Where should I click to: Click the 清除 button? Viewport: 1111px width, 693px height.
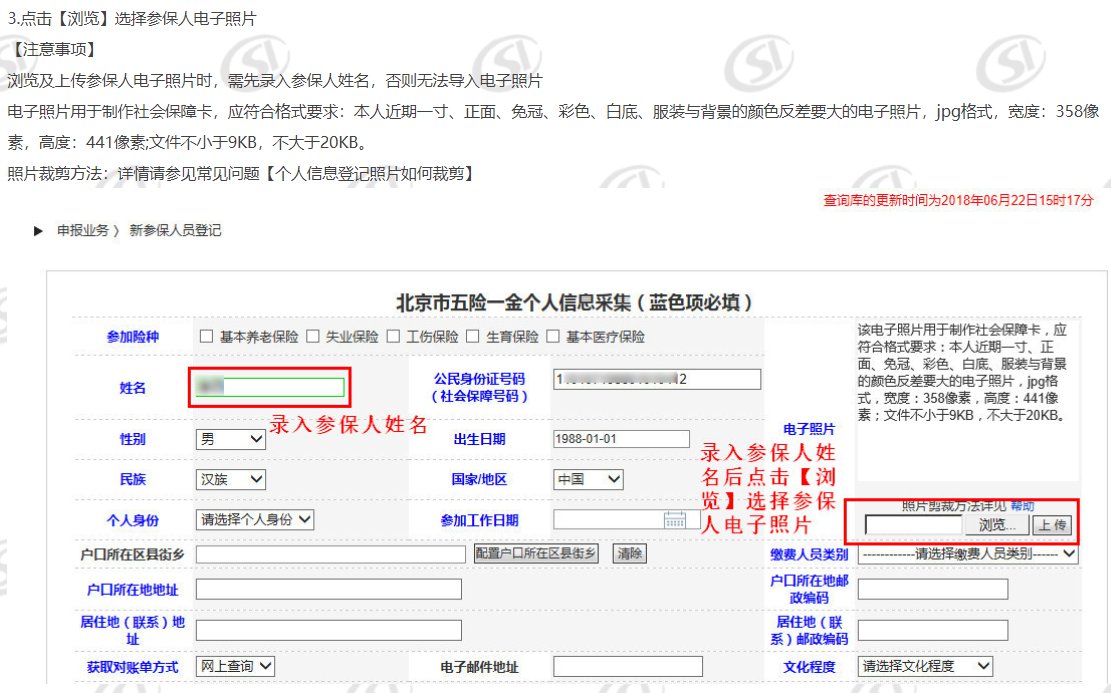pyautogui.click(x=629, y=553)
